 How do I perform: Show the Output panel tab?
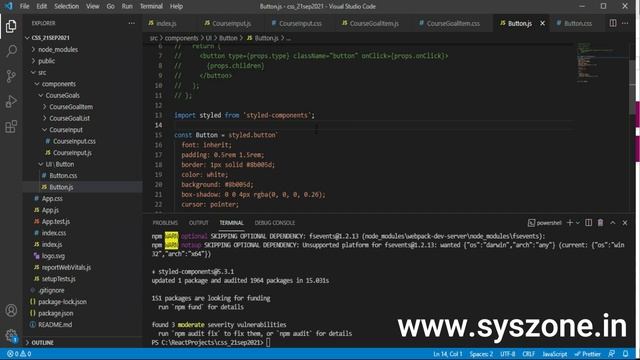point(198,223)
